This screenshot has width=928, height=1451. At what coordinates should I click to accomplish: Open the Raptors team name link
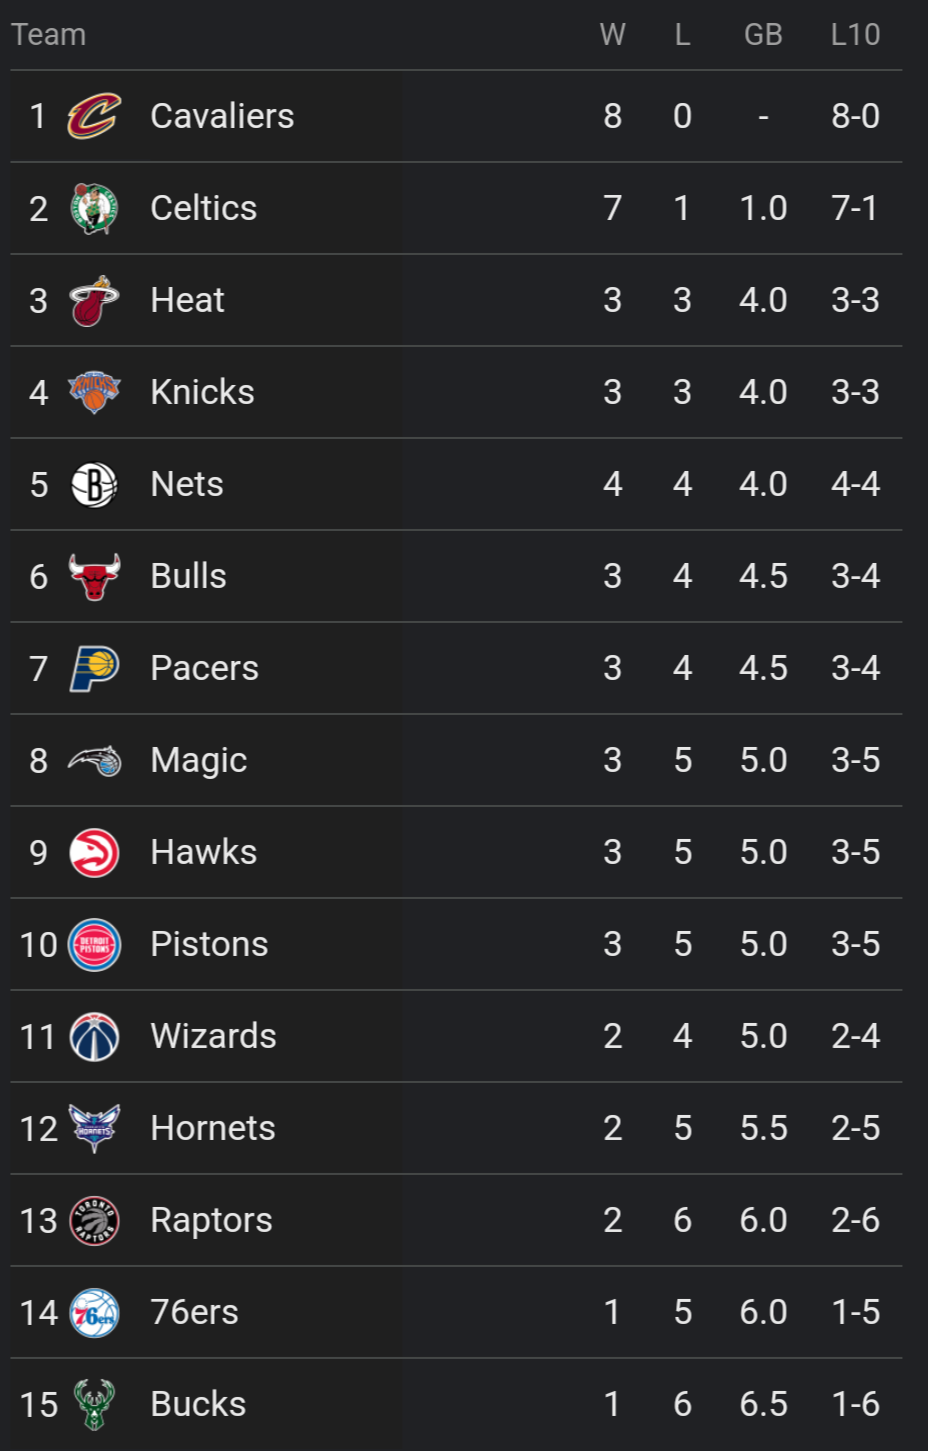coord(211,1220)
